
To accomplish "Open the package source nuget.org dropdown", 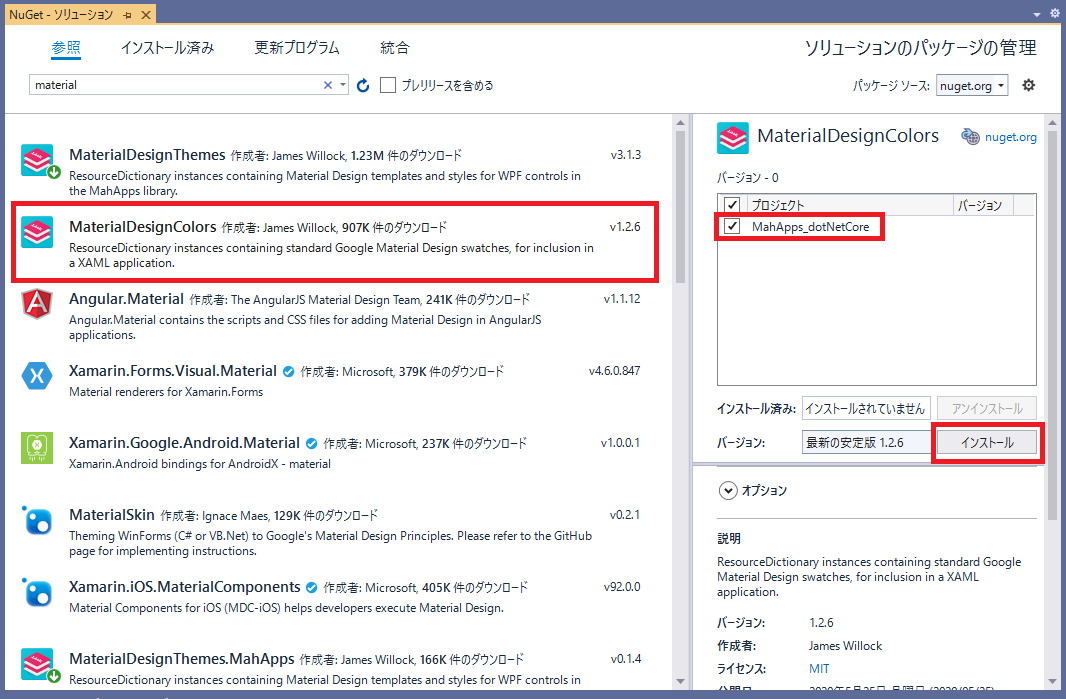I will [972, 86].
